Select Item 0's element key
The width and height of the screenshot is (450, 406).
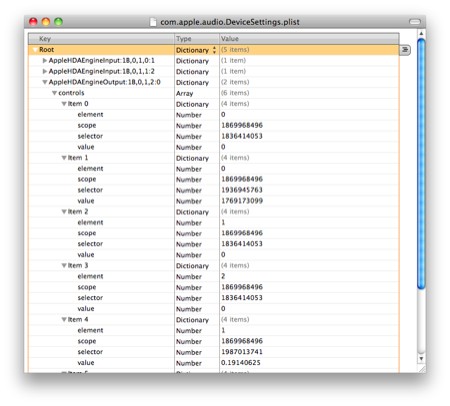coord(90,115)
